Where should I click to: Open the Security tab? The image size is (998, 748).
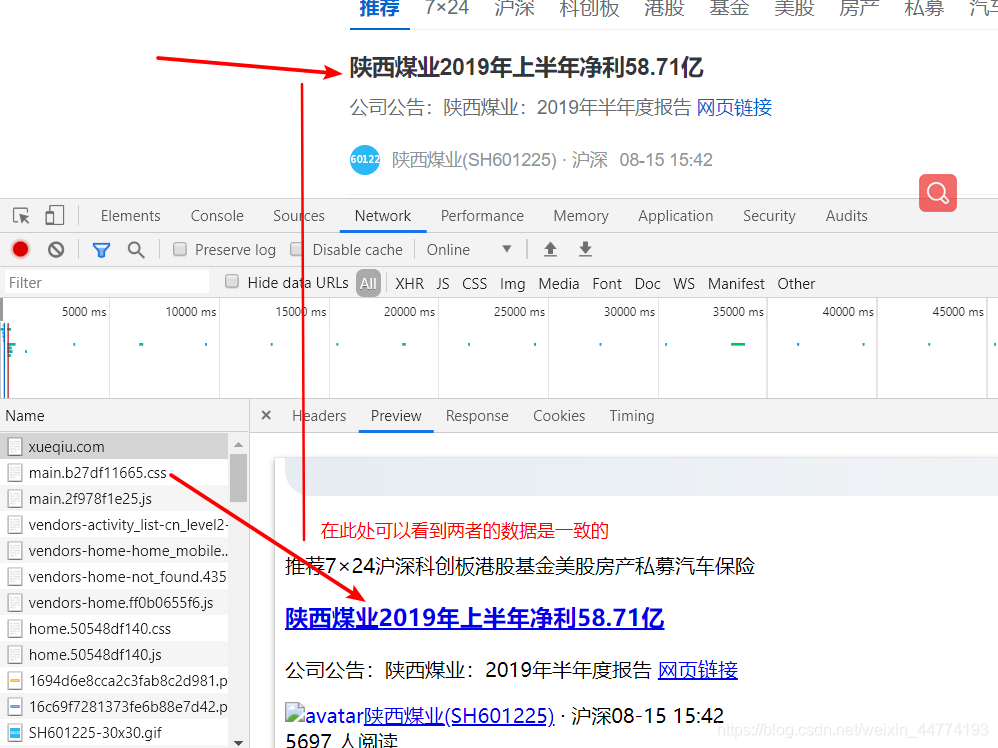click(x=769, y=216)
